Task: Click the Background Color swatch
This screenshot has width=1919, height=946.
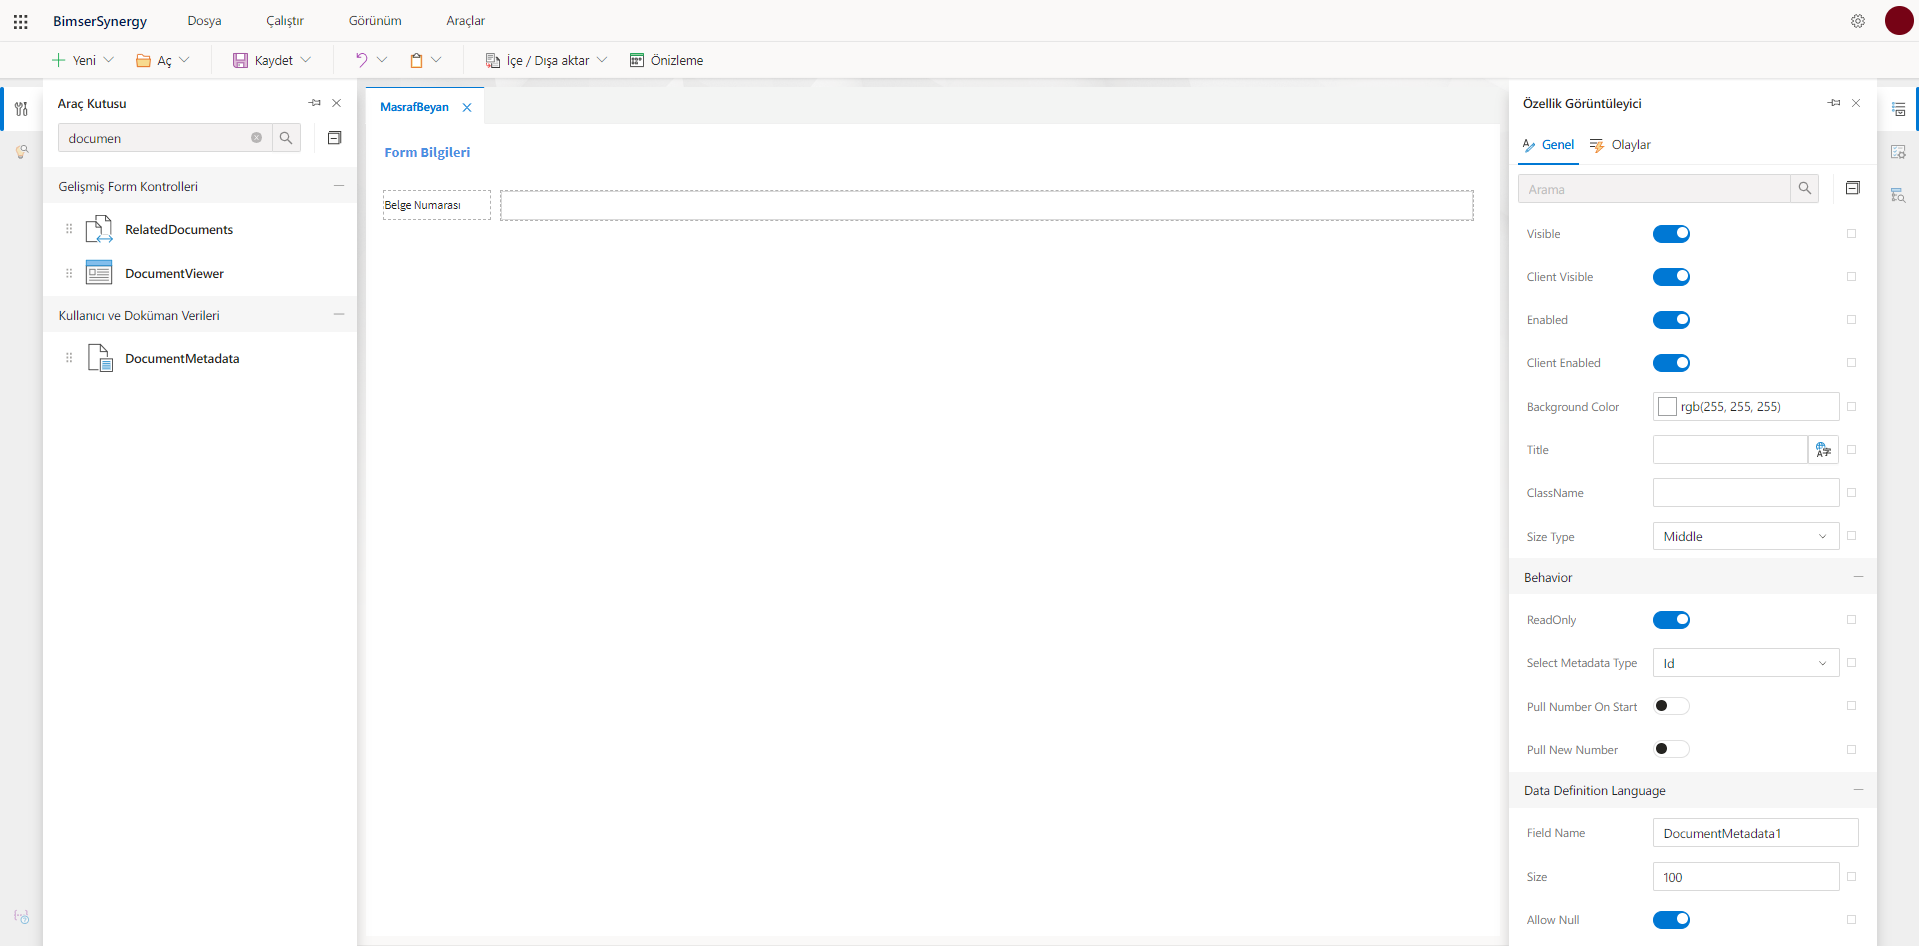Action: (x=1667, y=407)
